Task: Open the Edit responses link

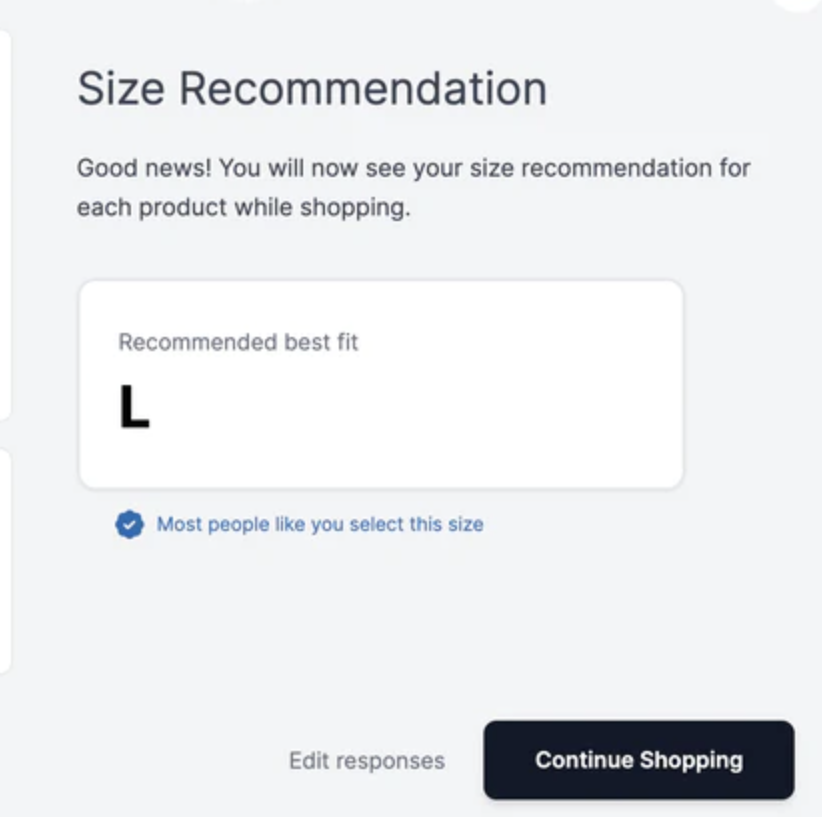Action: 366,761
